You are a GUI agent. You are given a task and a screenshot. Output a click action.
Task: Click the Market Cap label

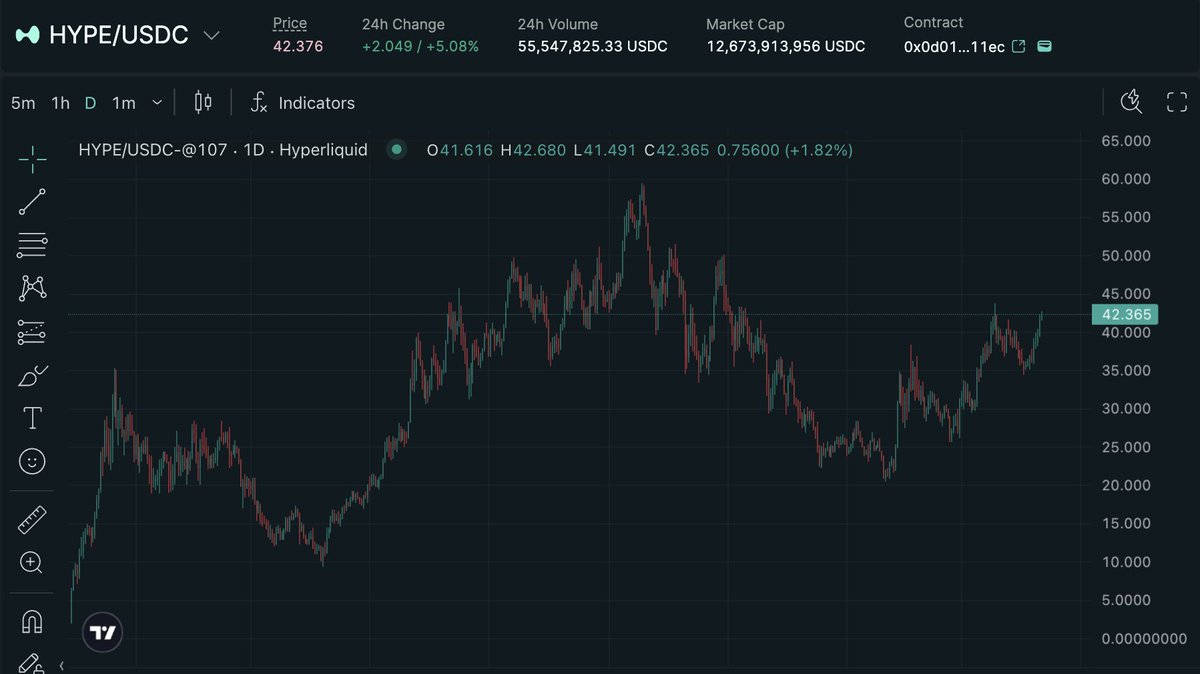pos(745,24)
